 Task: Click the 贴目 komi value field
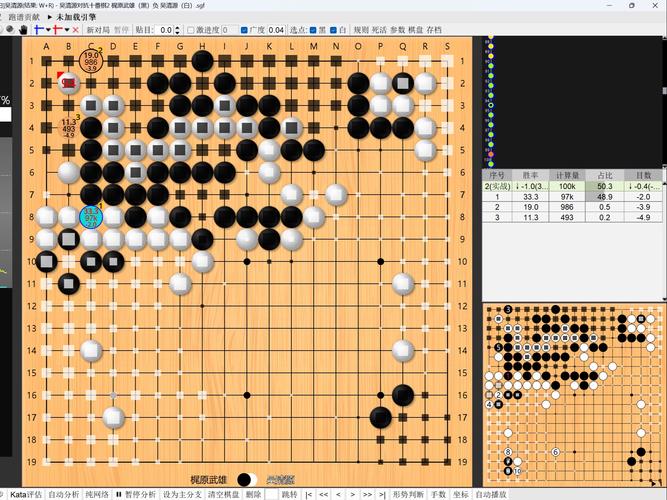click(x=165, y=30)
